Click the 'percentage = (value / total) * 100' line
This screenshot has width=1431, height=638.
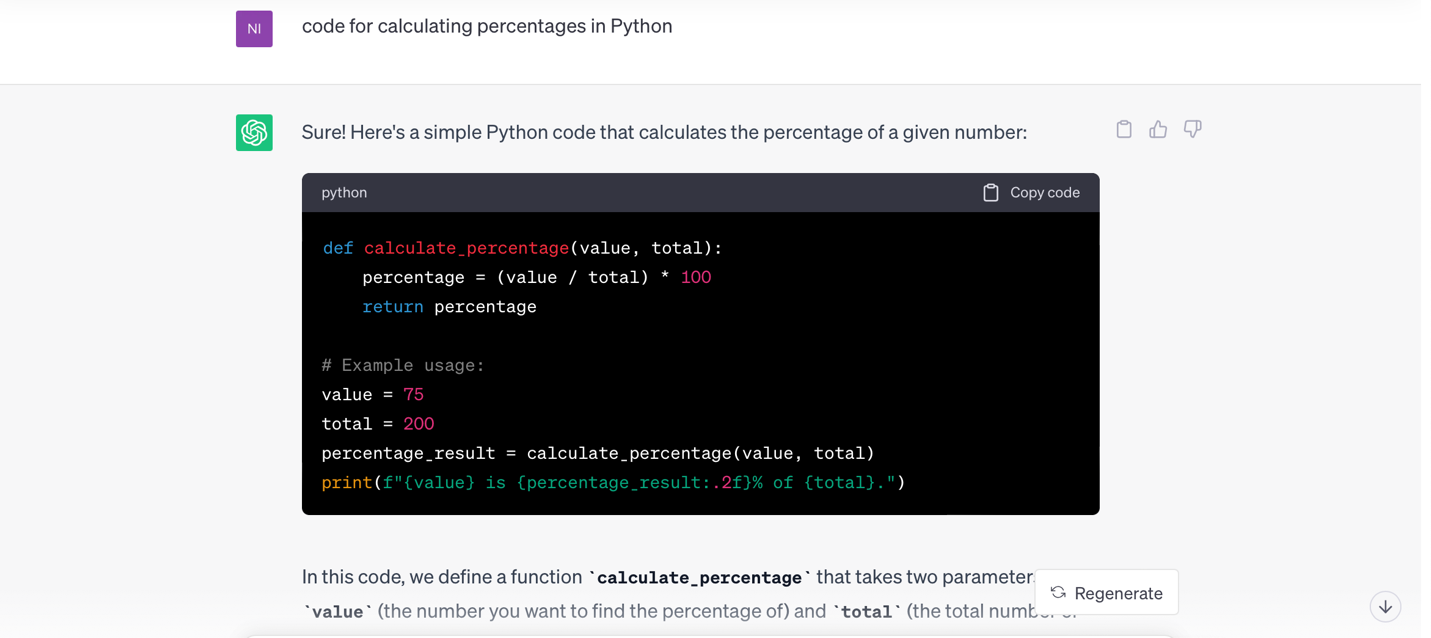(537, 277)
